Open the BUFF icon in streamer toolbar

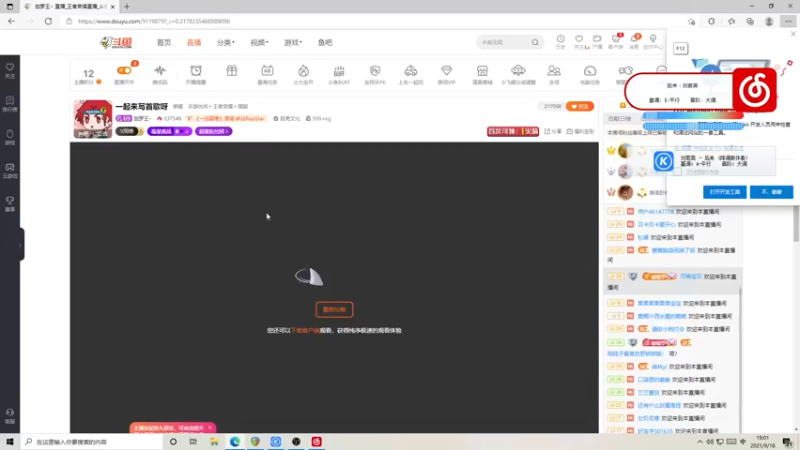339,70
